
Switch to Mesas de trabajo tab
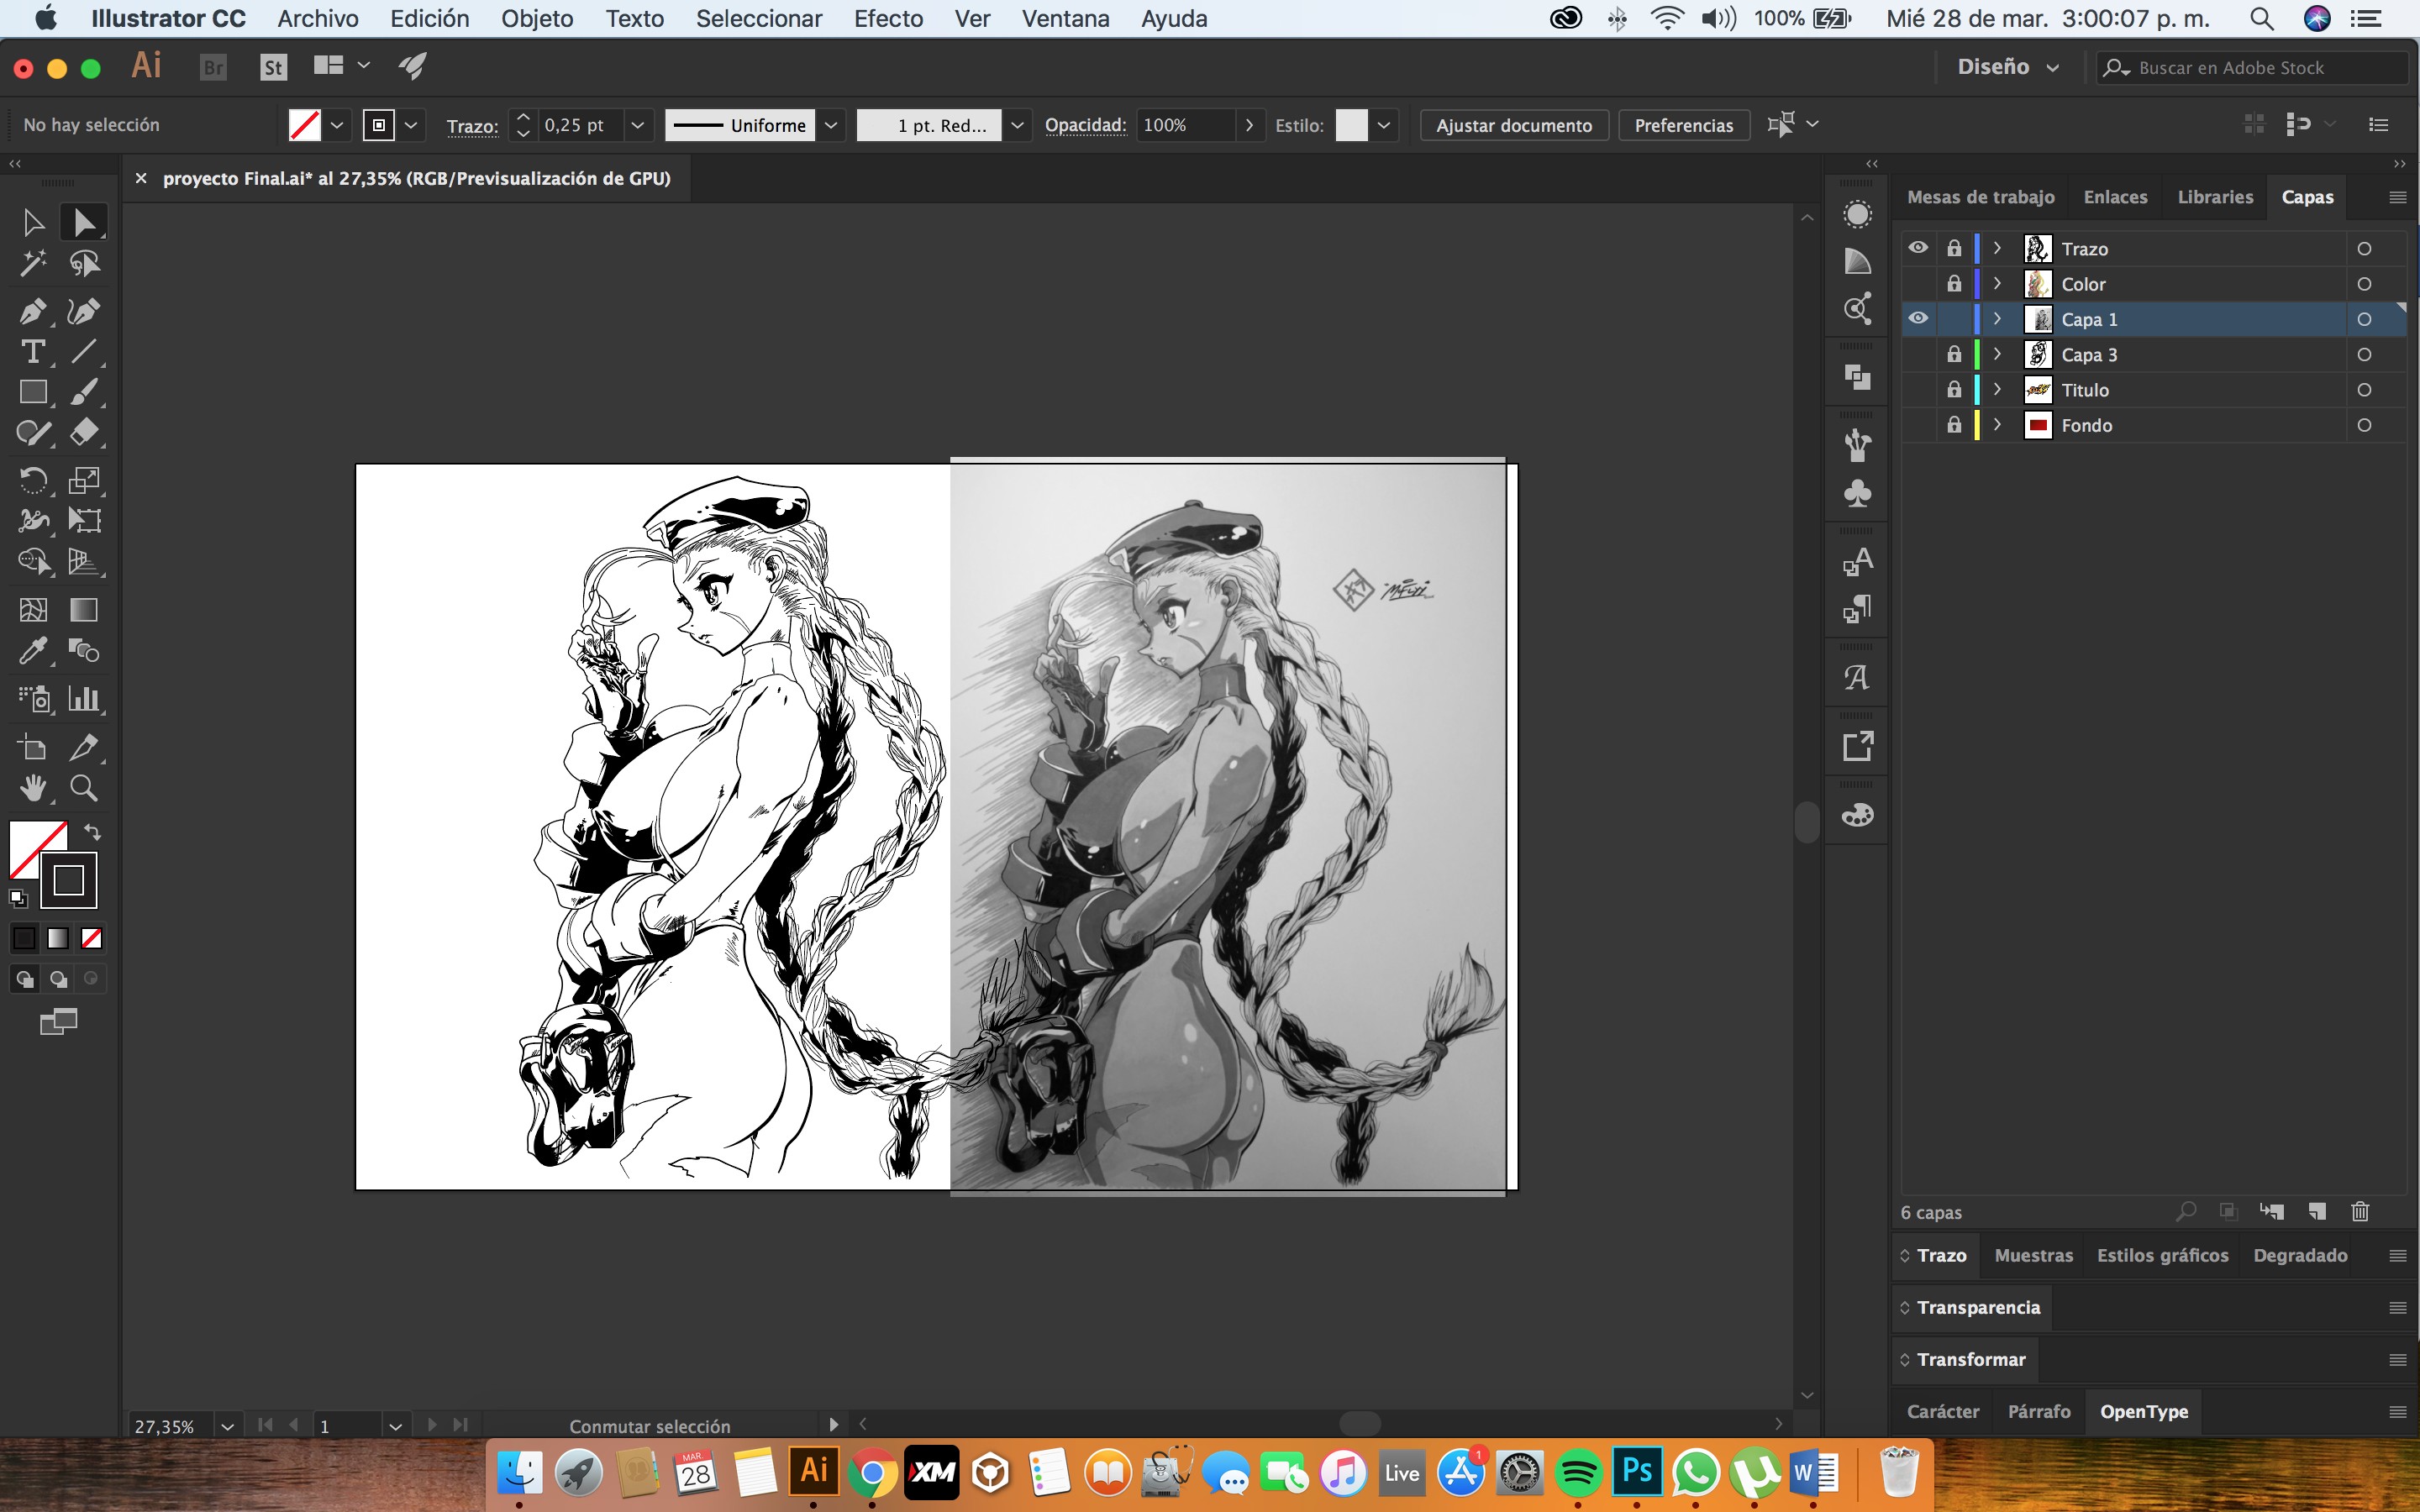pyautogui.click(x=1980, y=197)
